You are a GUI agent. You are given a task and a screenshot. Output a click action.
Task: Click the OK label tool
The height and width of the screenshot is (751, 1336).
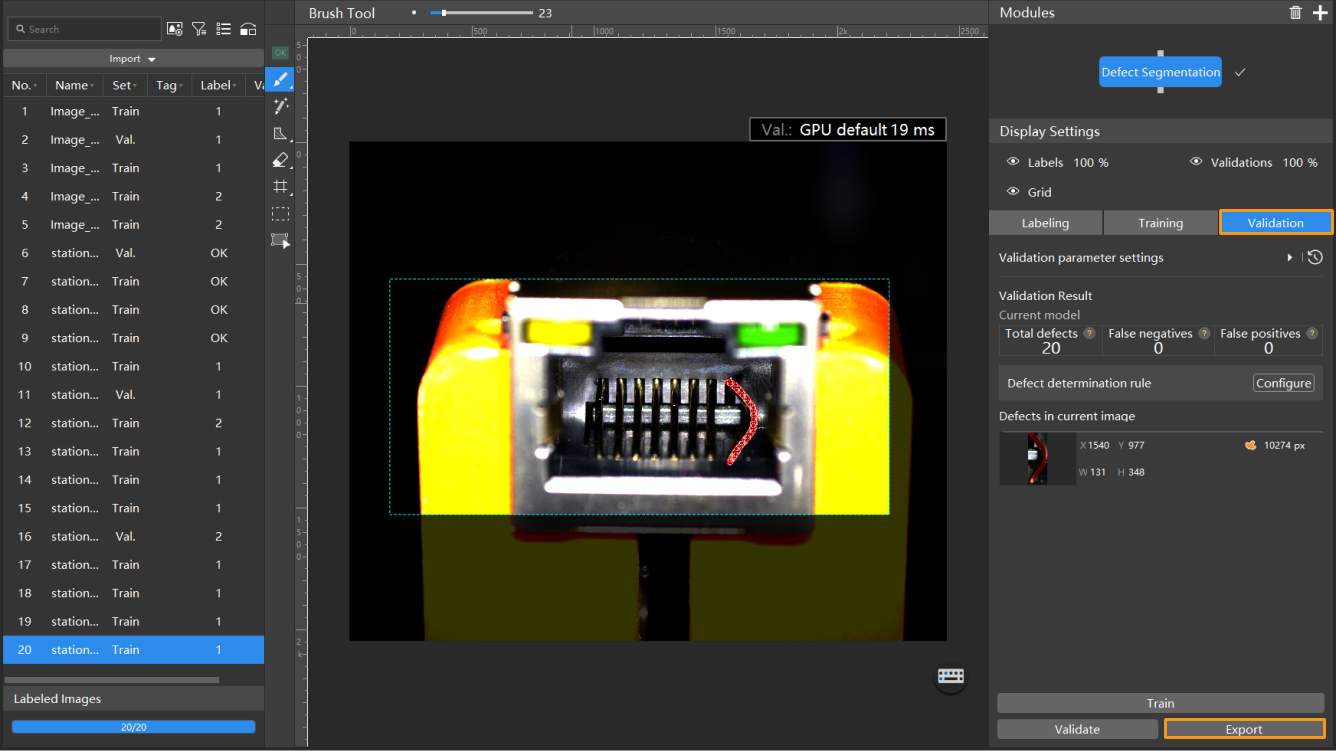click(280, 53)
